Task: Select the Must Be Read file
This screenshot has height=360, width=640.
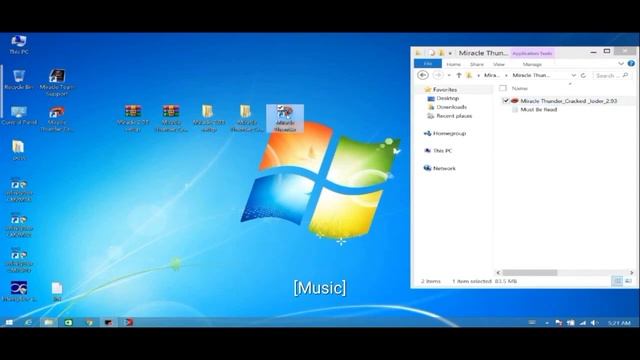Action: (538, 109)
